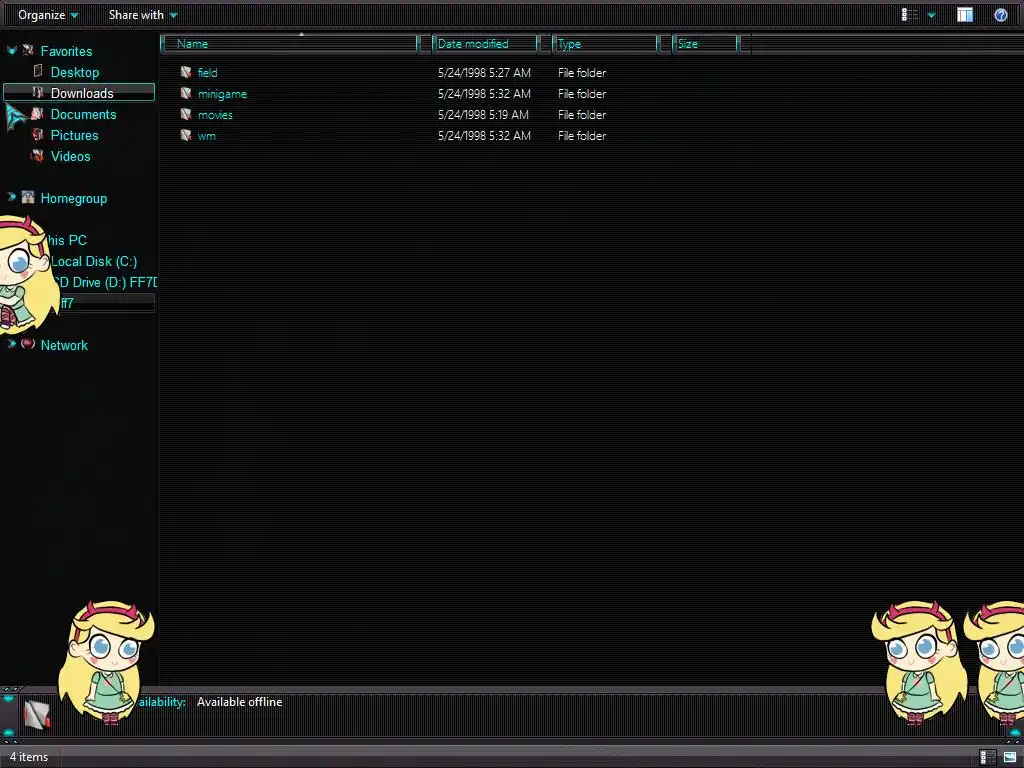Open Pictures in the sidebar
1024x768 pixels.
tap(74, 135)
